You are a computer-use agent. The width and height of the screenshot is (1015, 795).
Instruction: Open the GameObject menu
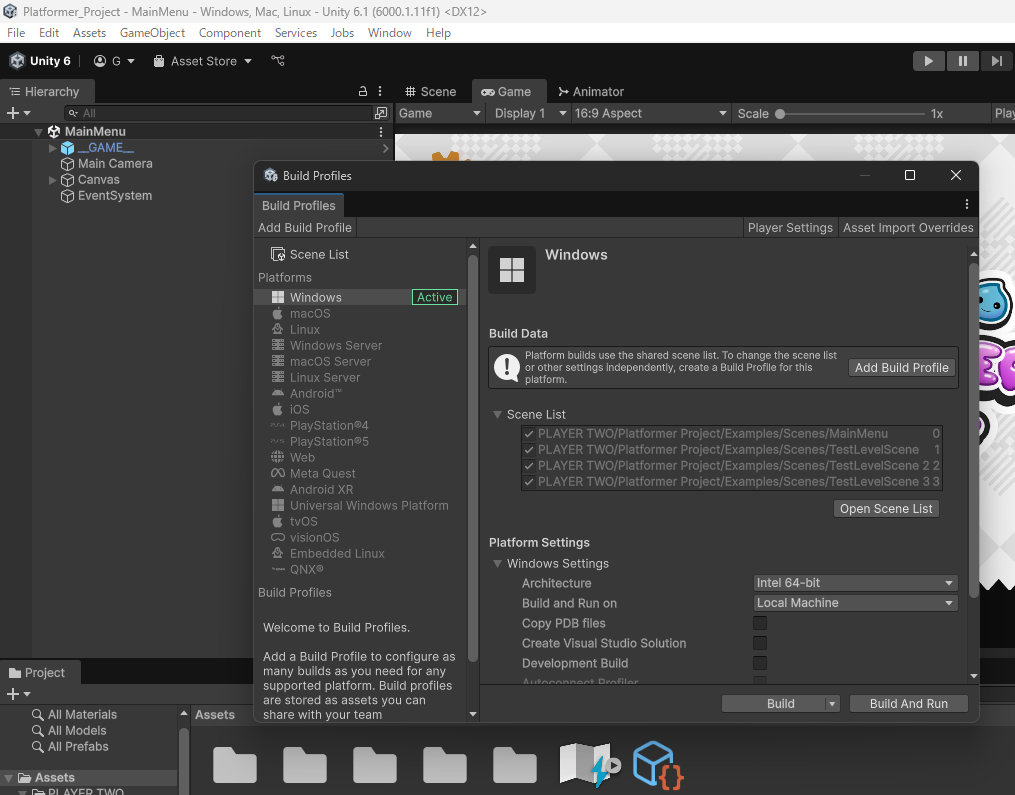[x=152, y=32]
